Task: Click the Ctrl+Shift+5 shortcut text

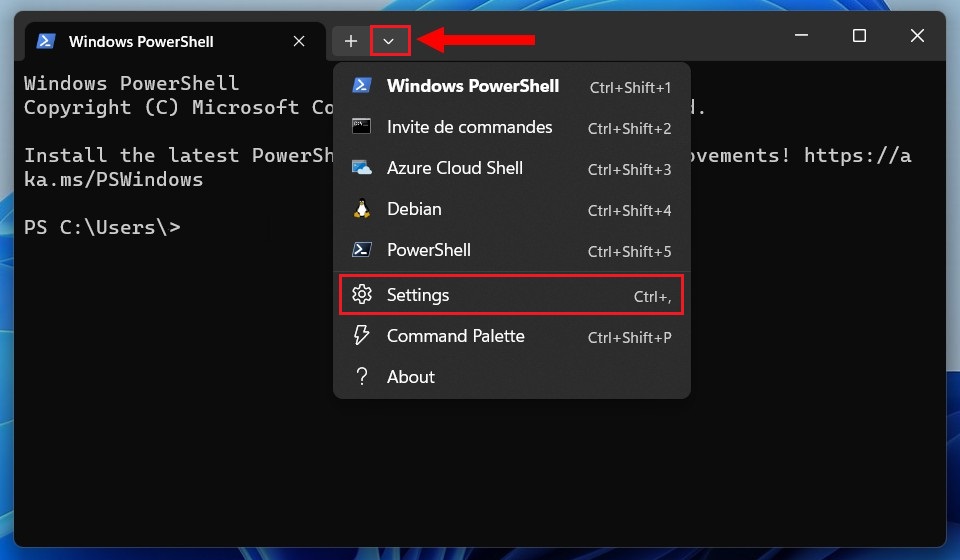Action: point(629,252)
